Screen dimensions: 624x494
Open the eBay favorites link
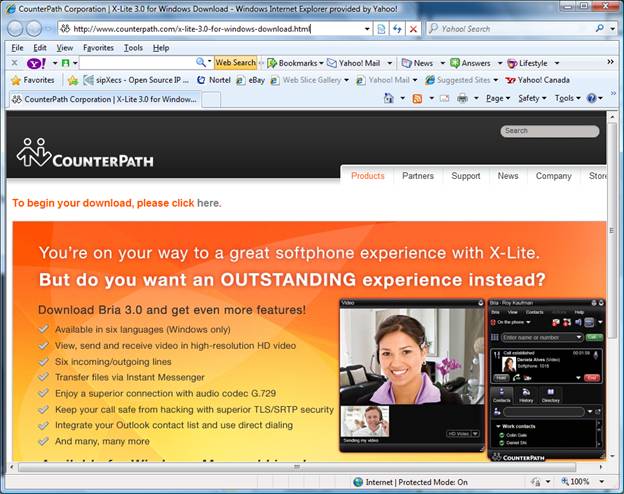pyautogui.click(x=251, y=80)
